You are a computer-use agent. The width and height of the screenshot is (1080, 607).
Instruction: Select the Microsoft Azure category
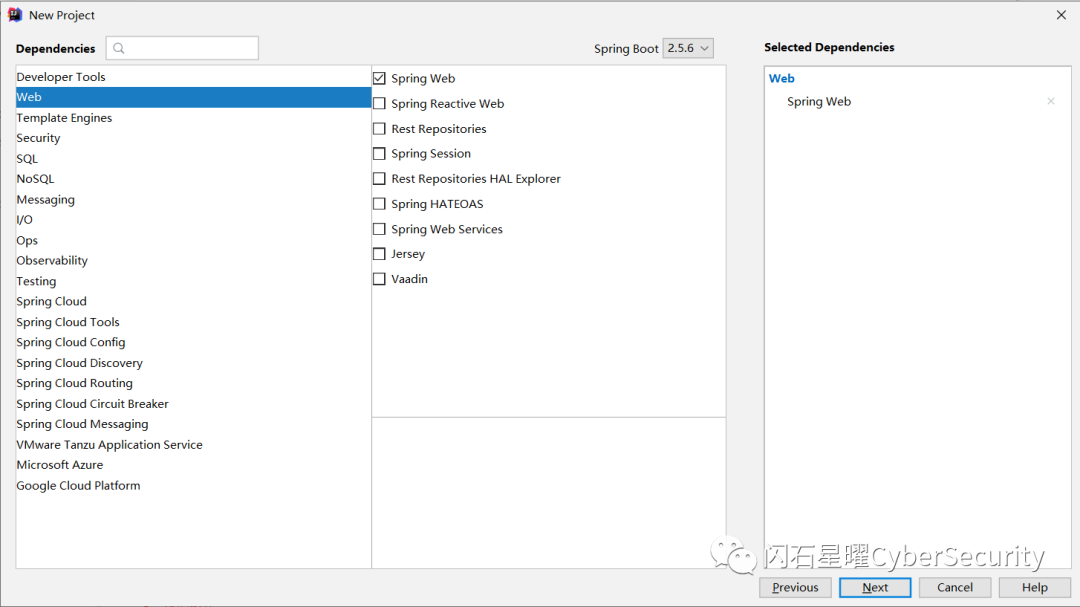194,465
